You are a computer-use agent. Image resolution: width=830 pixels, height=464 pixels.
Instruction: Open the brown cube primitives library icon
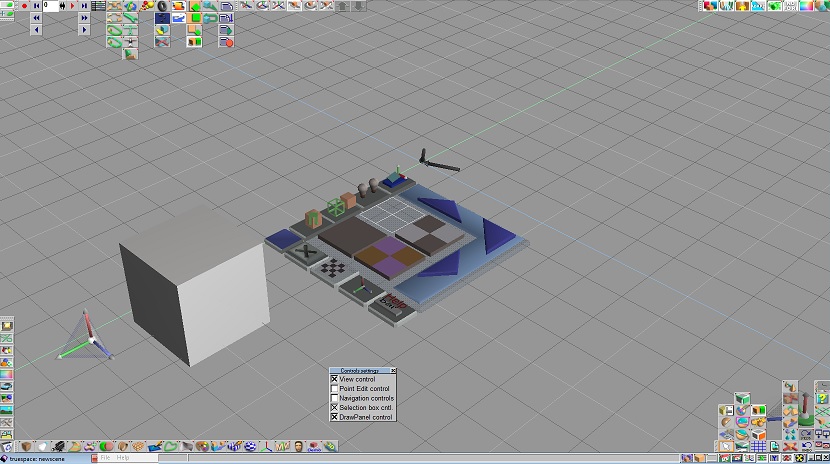coord(26,447)
